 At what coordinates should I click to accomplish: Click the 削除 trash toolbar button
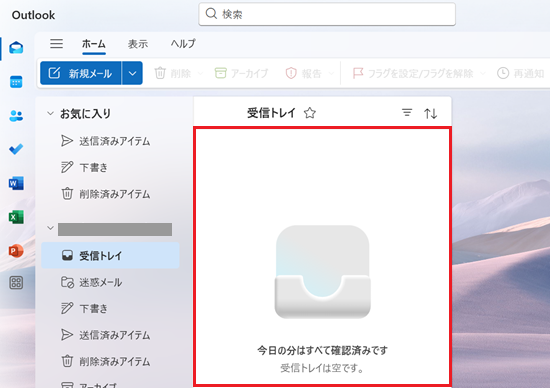(173, 73)
